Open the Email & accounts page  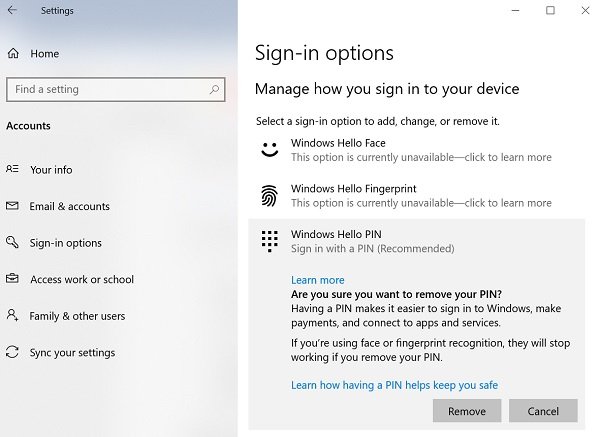pos(70,206)
